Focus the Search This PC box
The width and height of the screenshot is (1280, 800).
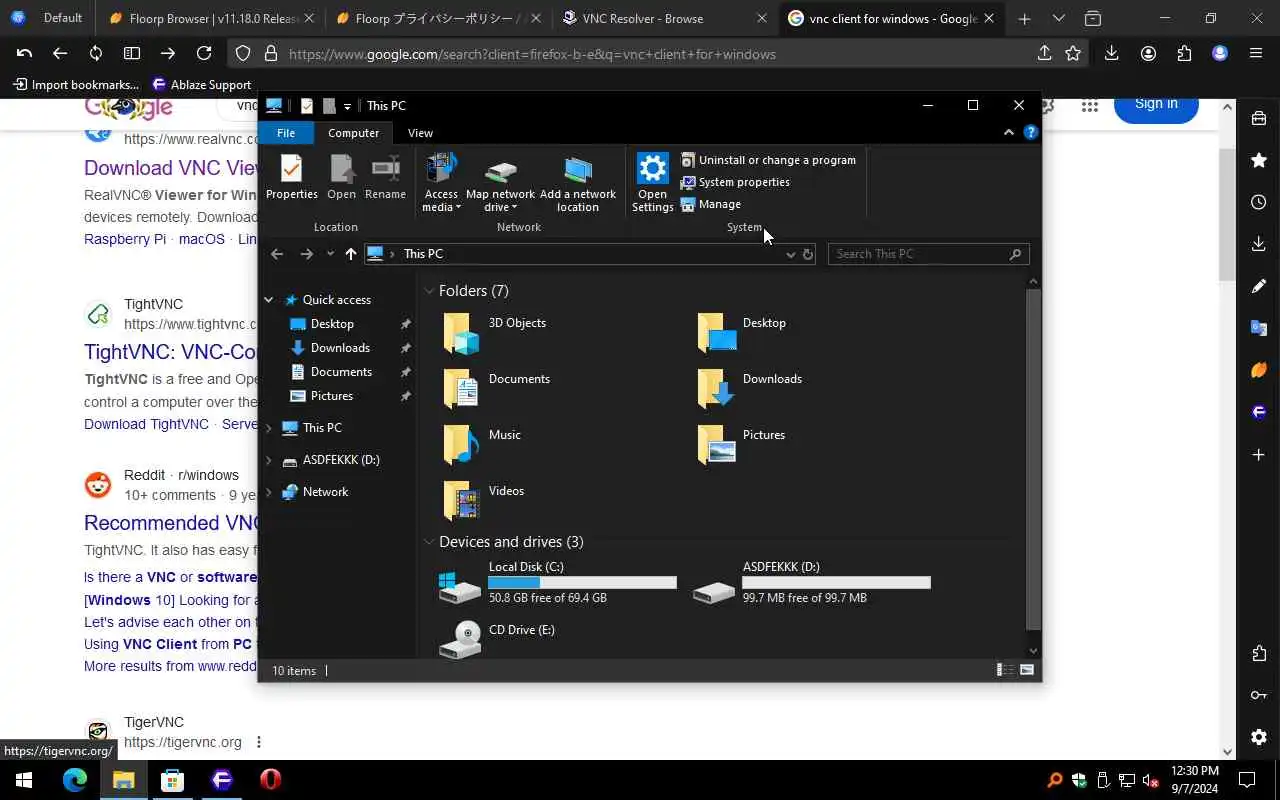[x=927, y=254]
